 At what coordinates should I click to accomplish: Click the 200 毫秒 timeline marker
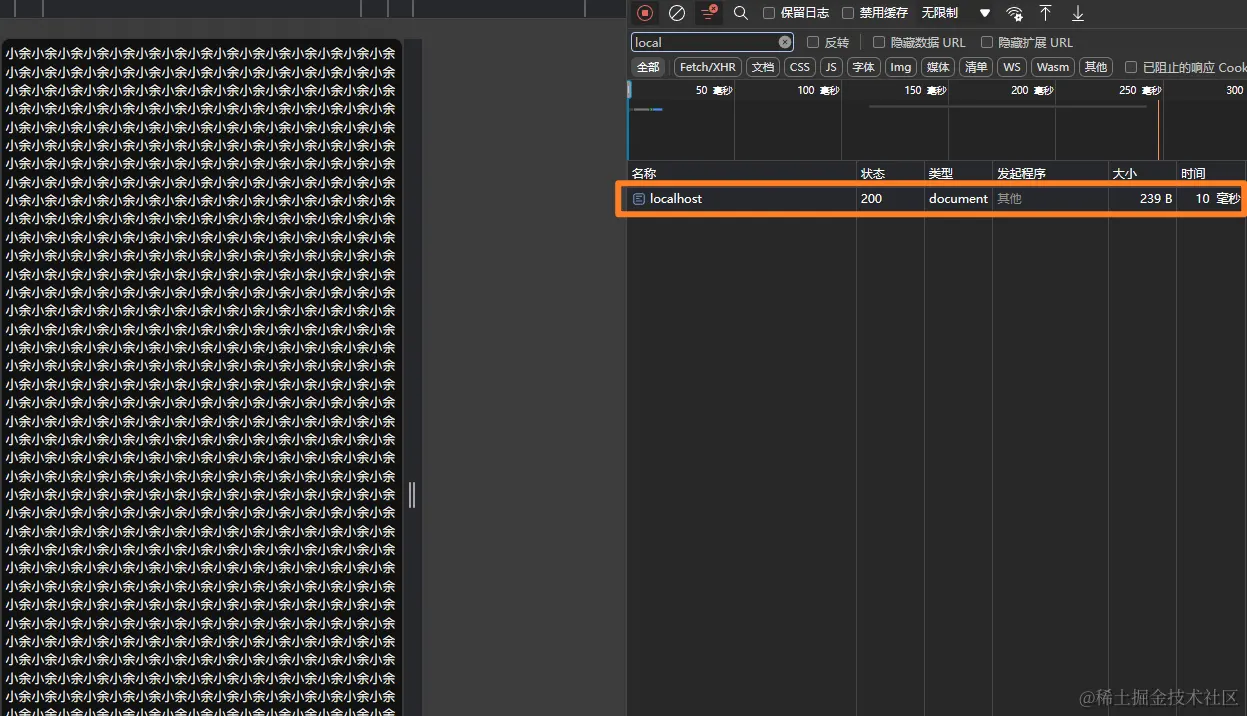pos(1032,90)
